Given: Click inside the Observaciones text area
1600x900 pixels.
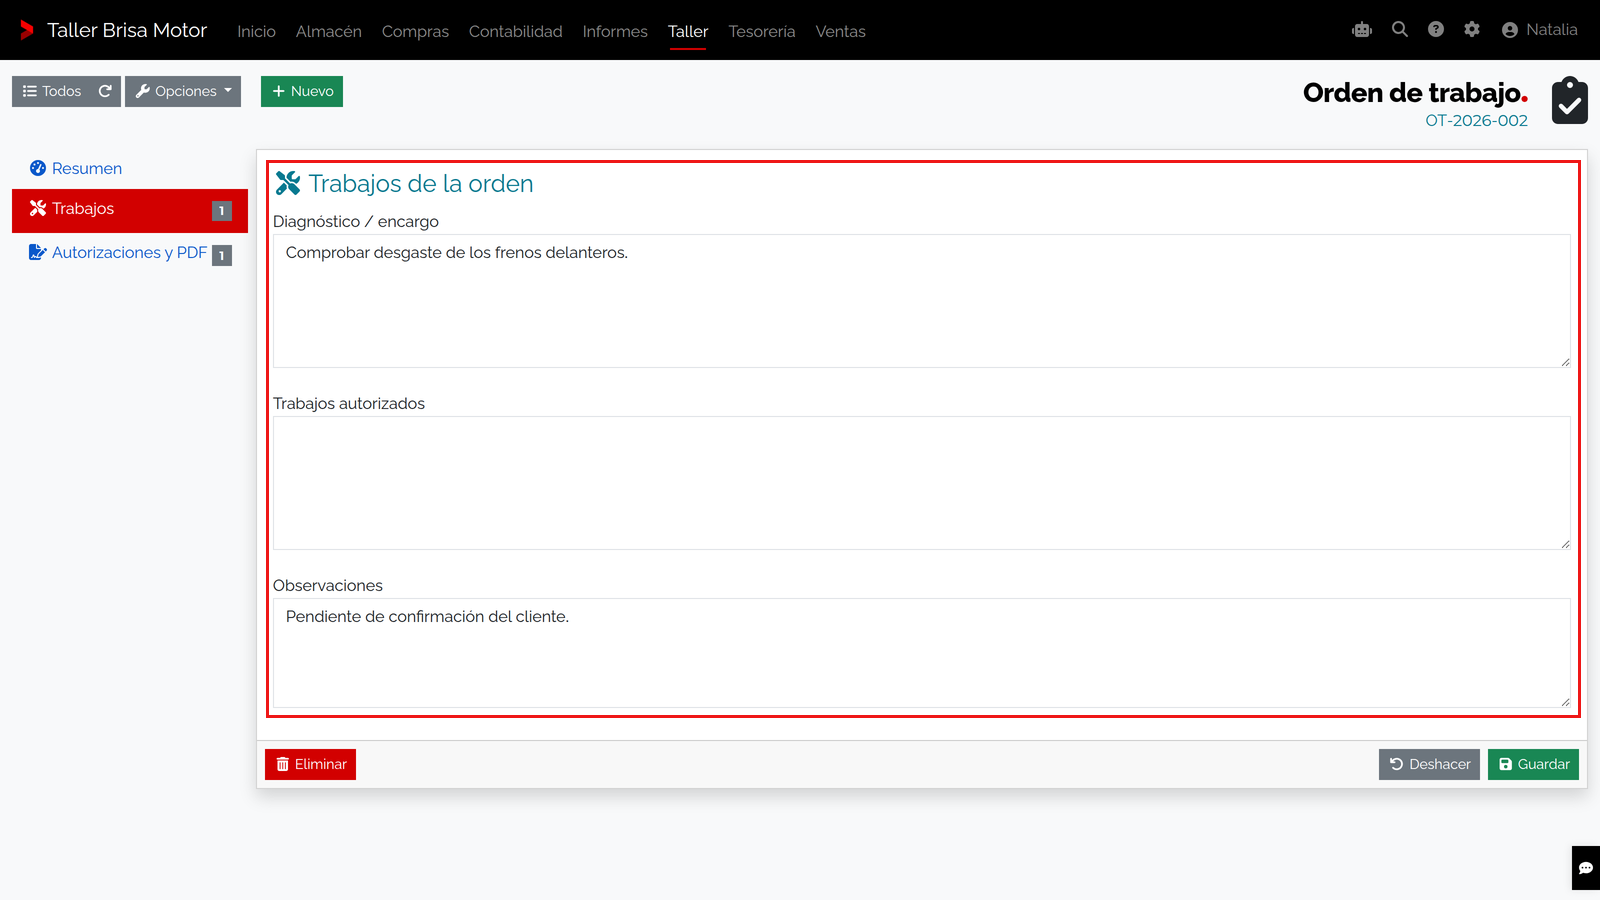Looking at the screenshot, I should click(x=922, y=653).
